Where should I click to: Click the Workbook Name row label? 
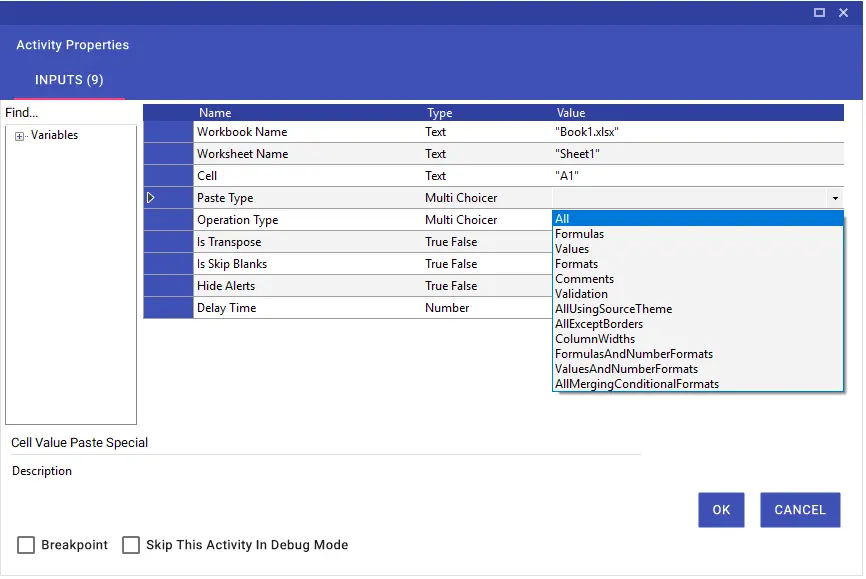[242, 132]
